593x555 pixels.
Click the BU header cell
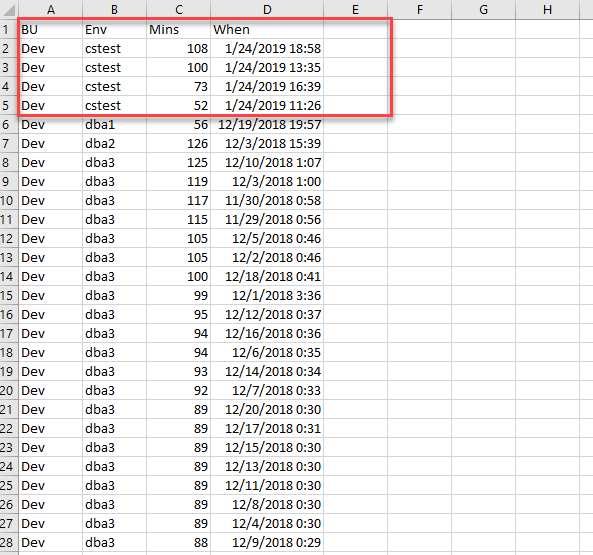coord(50,29)
